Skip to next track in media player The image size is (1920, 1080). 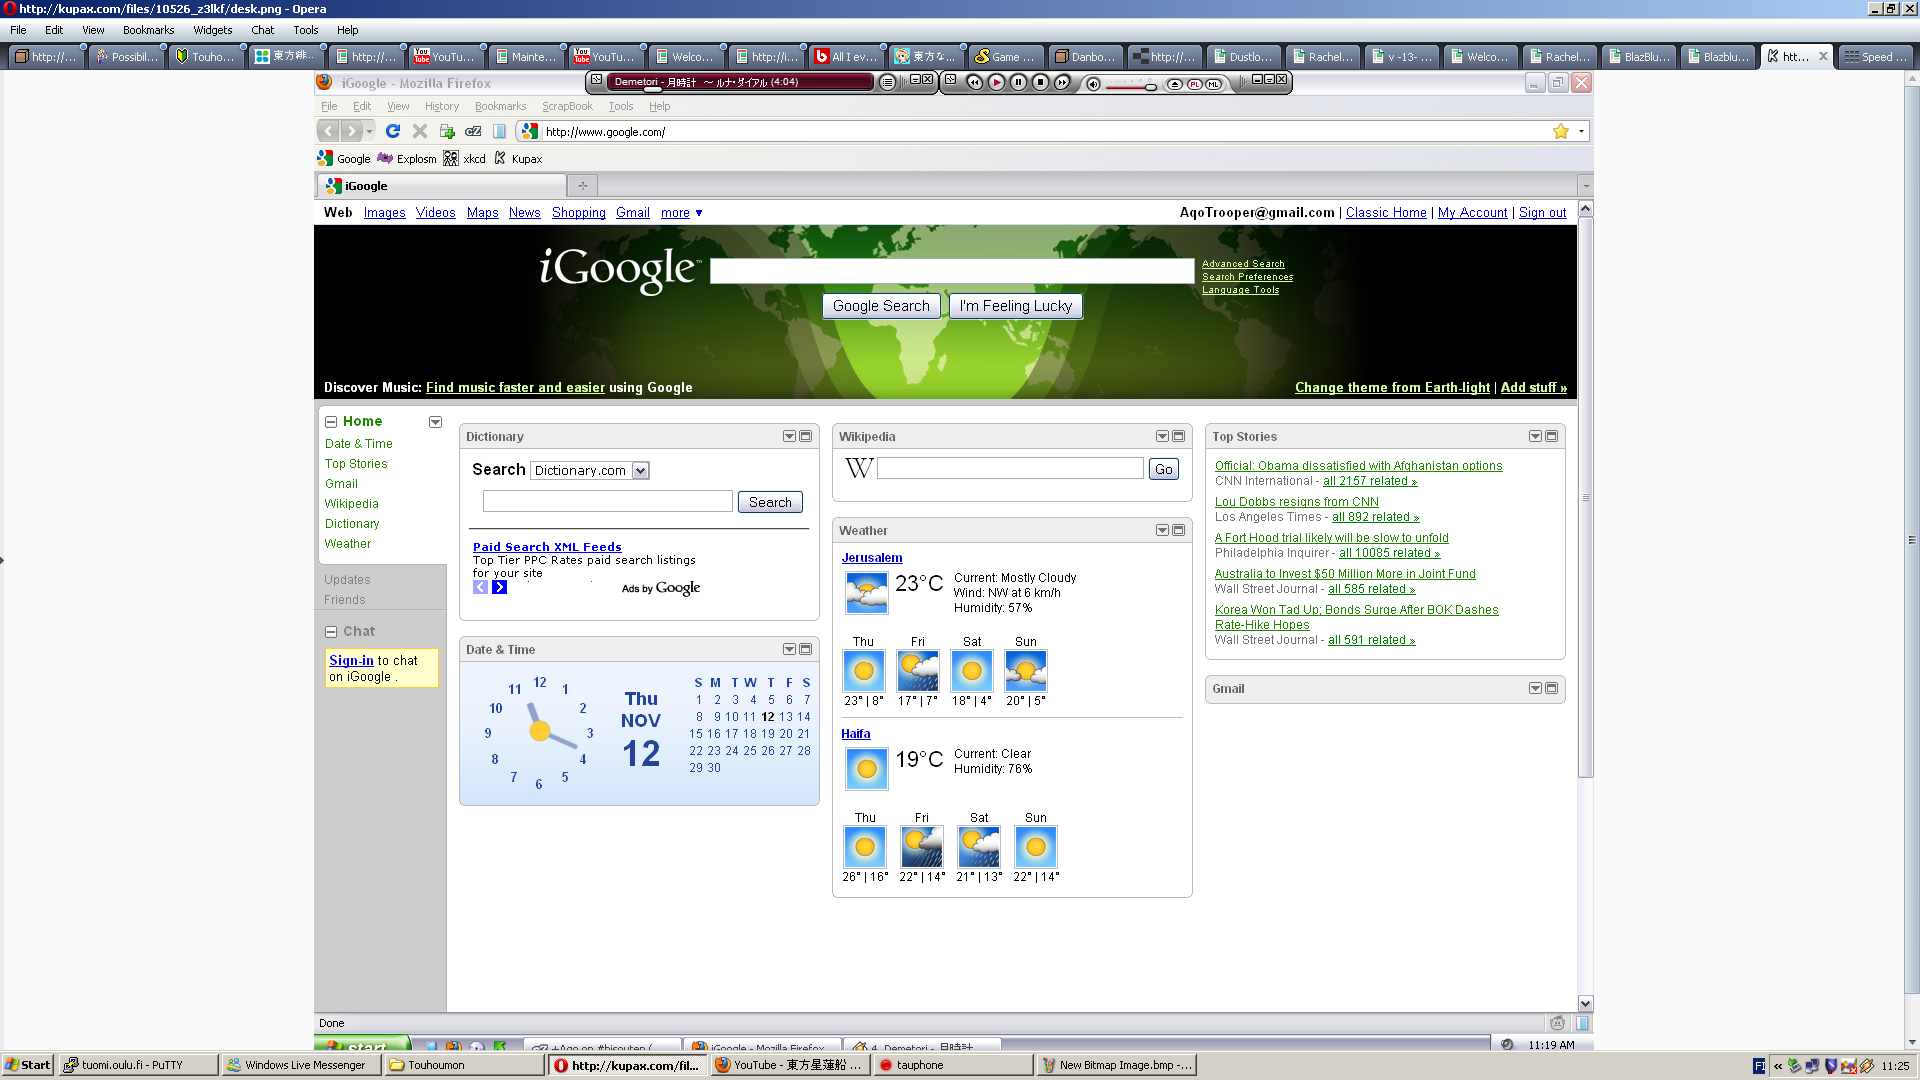click(1062, 83)
